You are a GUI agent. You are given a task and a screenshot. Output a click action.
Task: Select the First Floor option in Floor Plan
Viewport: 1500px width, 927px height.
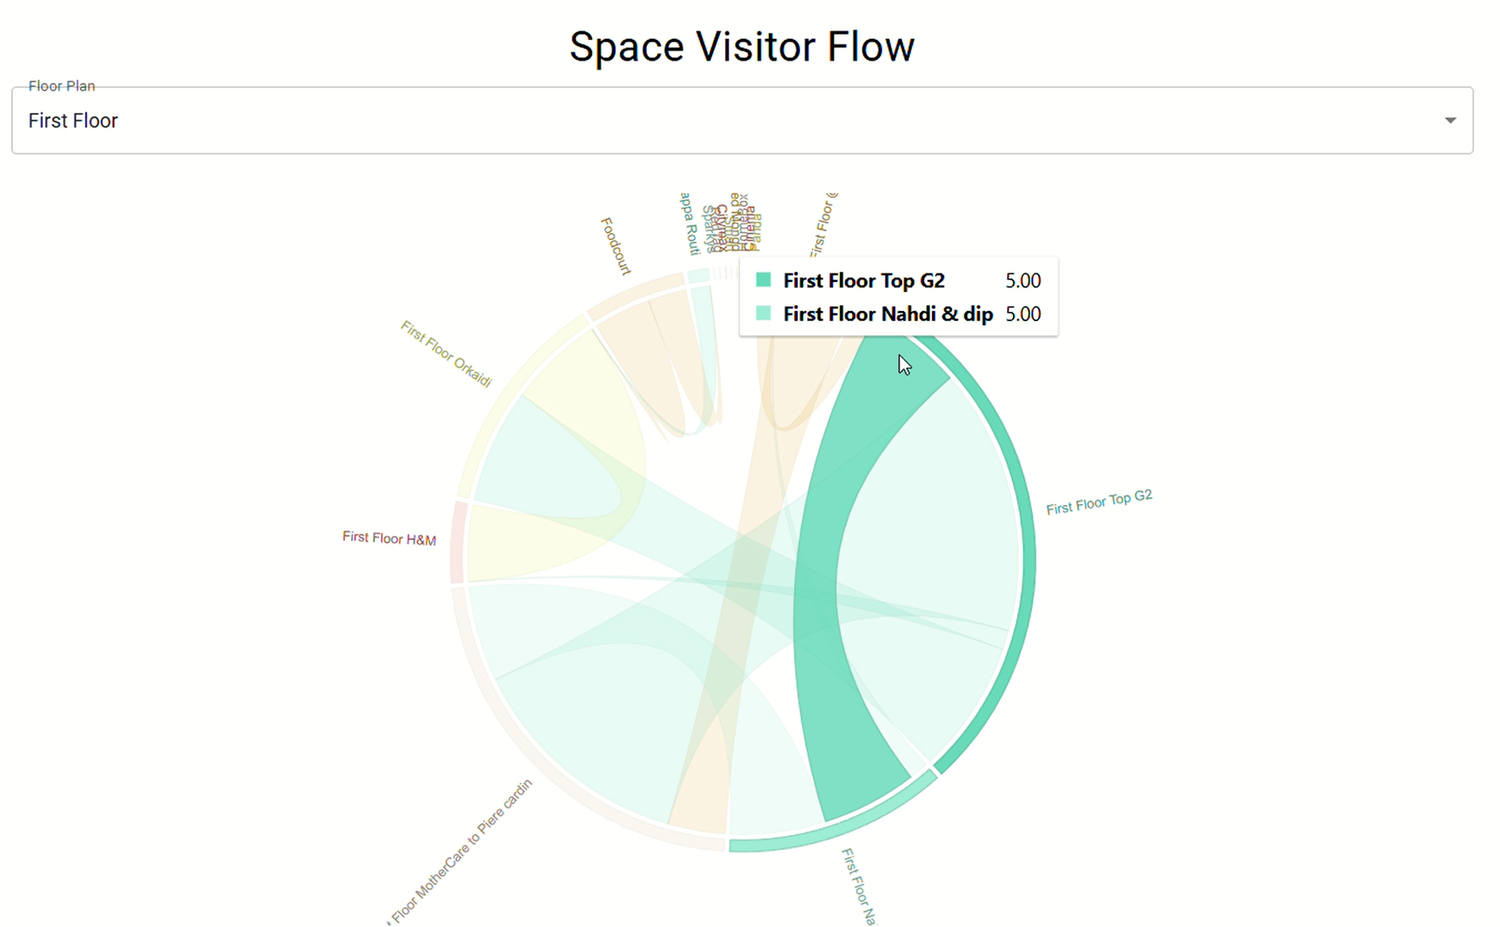[x=73, y=120]
